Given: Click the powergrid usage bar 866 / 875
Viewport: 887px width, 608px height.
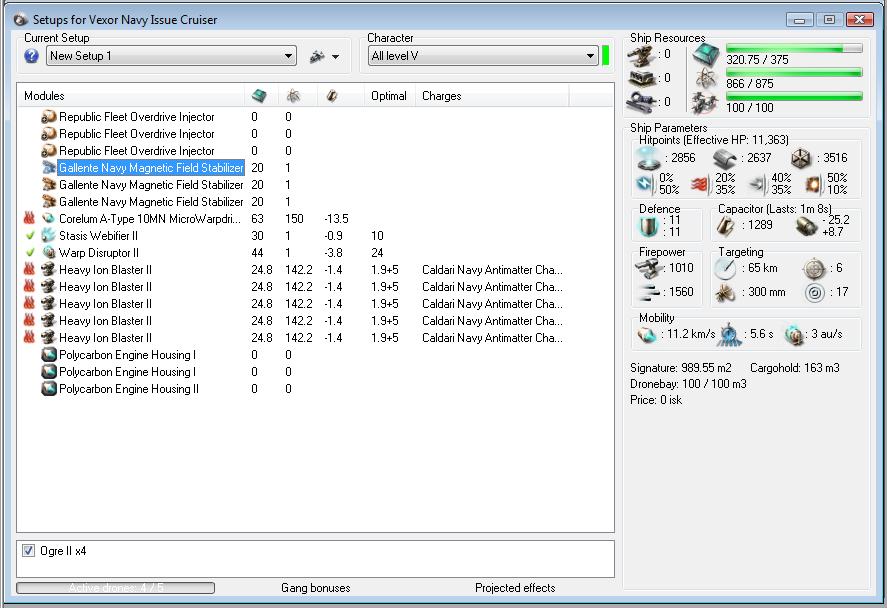Looking at the screenshot, I should (x=794, y=72).
